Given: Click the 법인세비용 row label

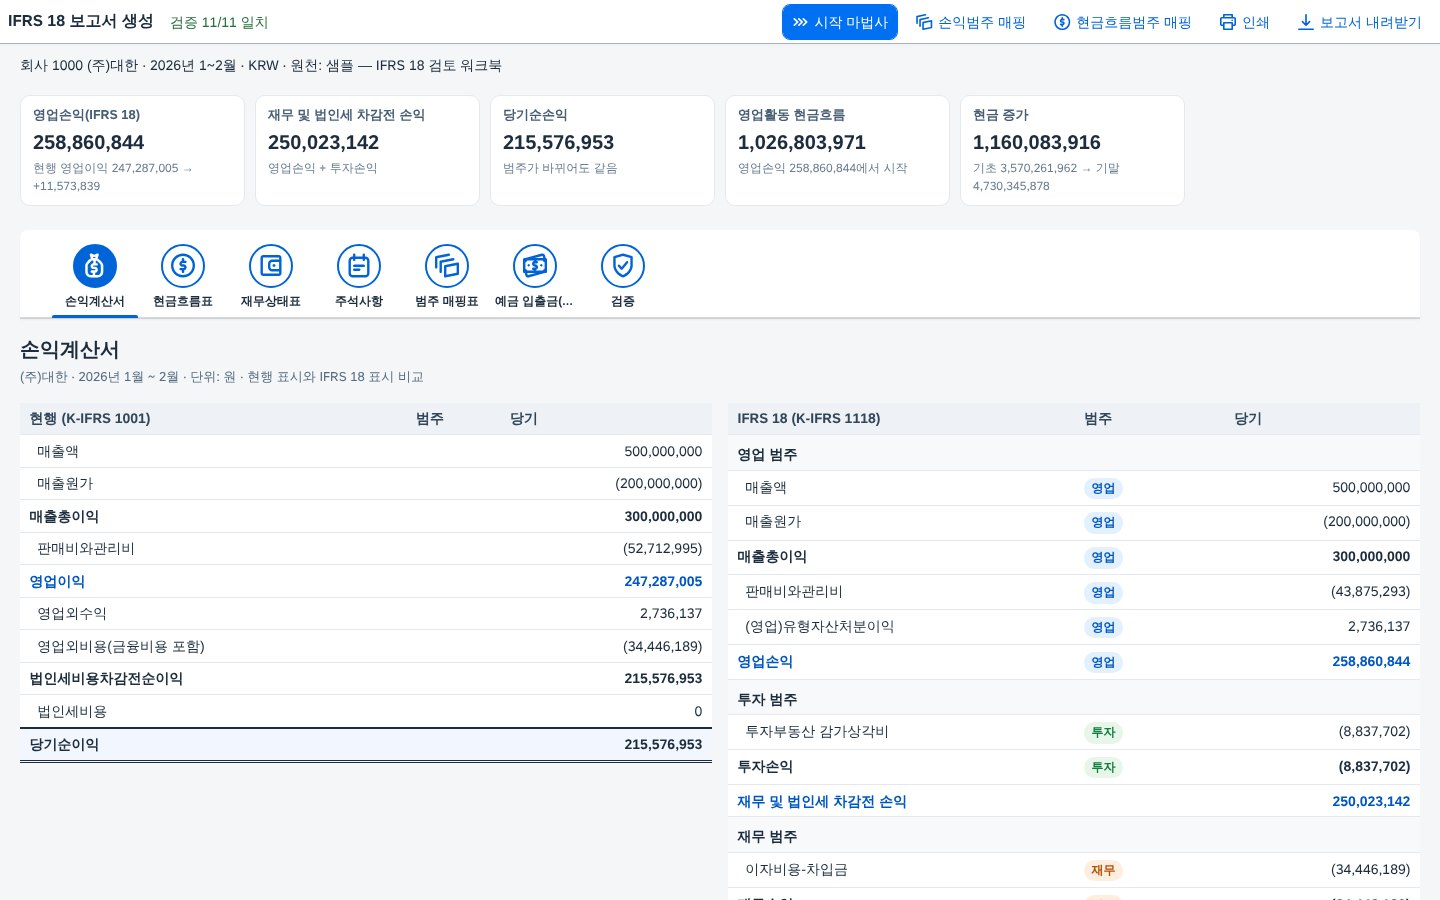Looking at the screenshot, I should (x=72, y=711).
